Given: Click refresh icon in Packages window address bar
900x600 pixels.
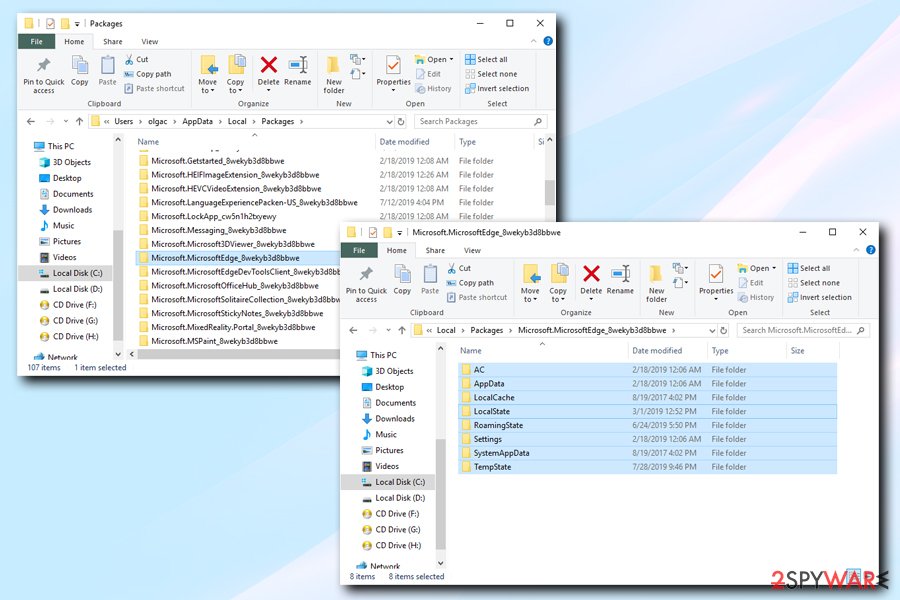Looking at the screenshot, I should (x=401, y=122).
